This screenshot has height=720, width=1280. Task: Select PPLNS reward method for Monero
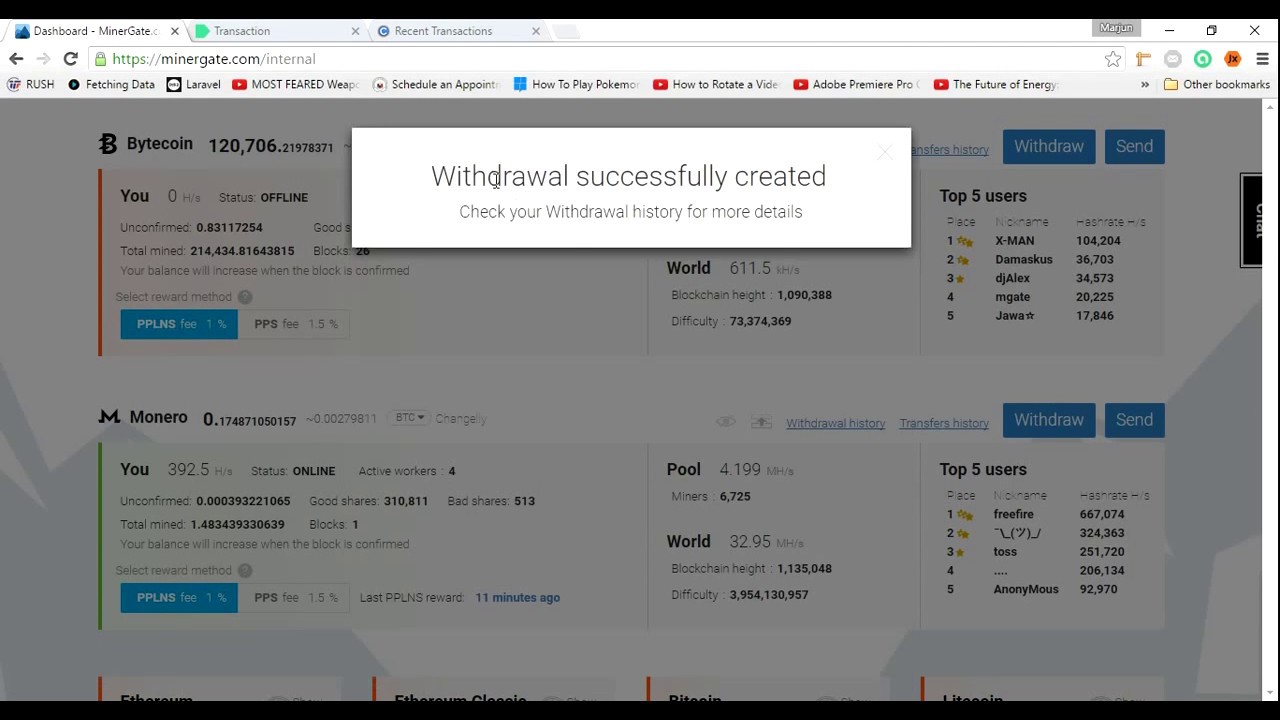coord(179,598)
